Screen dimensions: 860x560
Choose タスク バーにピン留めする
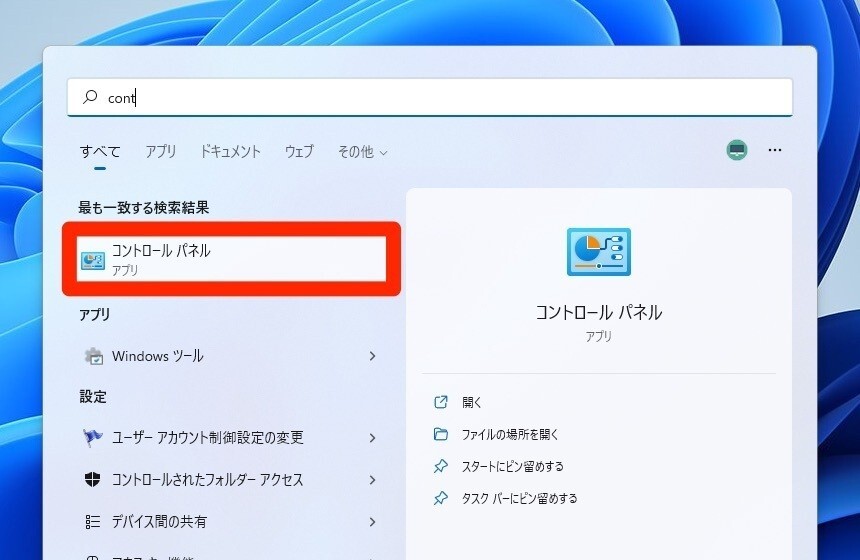pyautogui.click(x=519, y=498)
